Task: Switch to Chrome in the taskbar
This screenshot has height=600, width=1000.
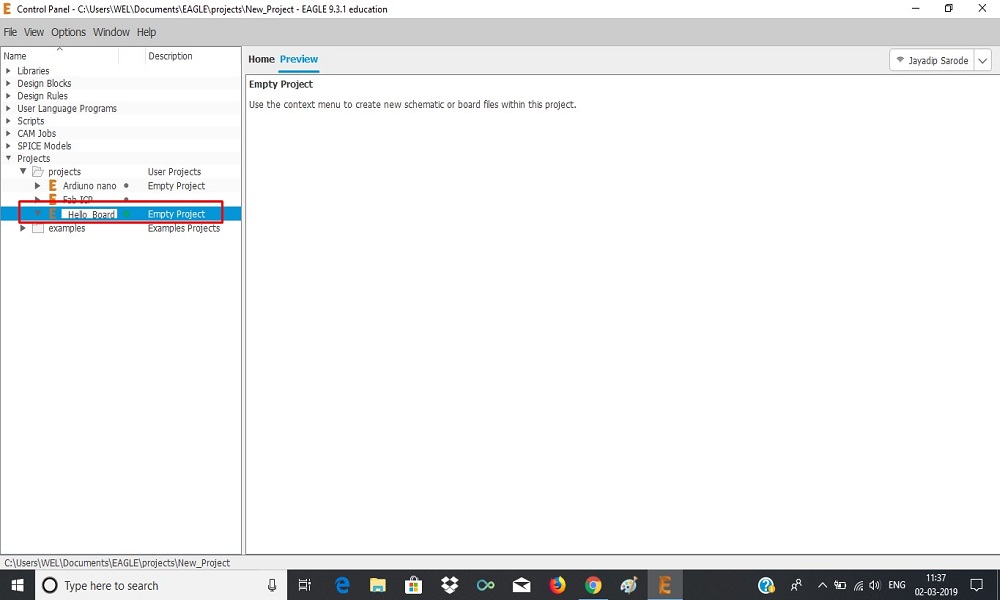Action: click(x=593, y=585)
